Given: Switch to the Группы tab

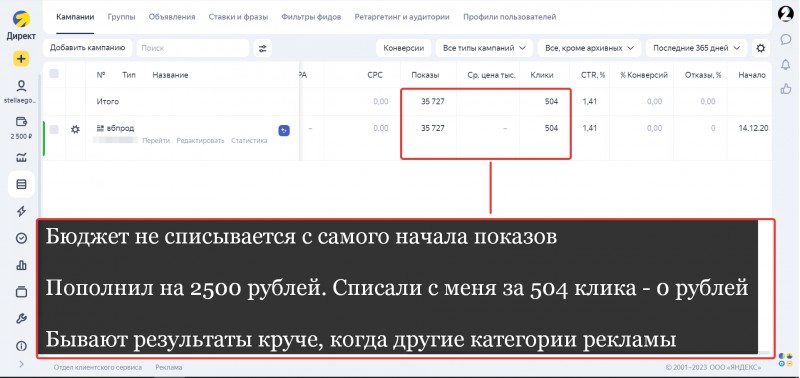Looking at the screenshot, I should (x=121, y=17).
